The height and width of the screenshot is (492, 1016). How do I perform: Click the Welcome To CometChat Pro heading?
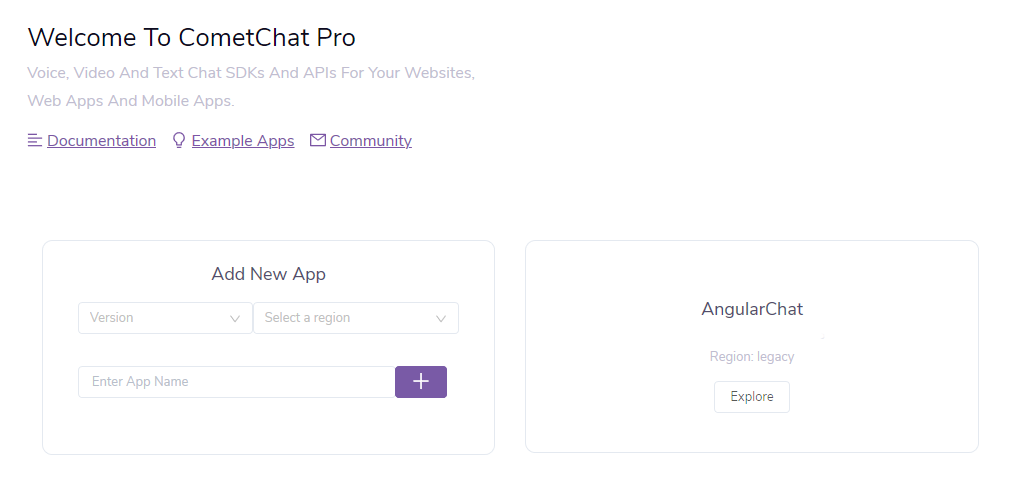tap(192, 38)
